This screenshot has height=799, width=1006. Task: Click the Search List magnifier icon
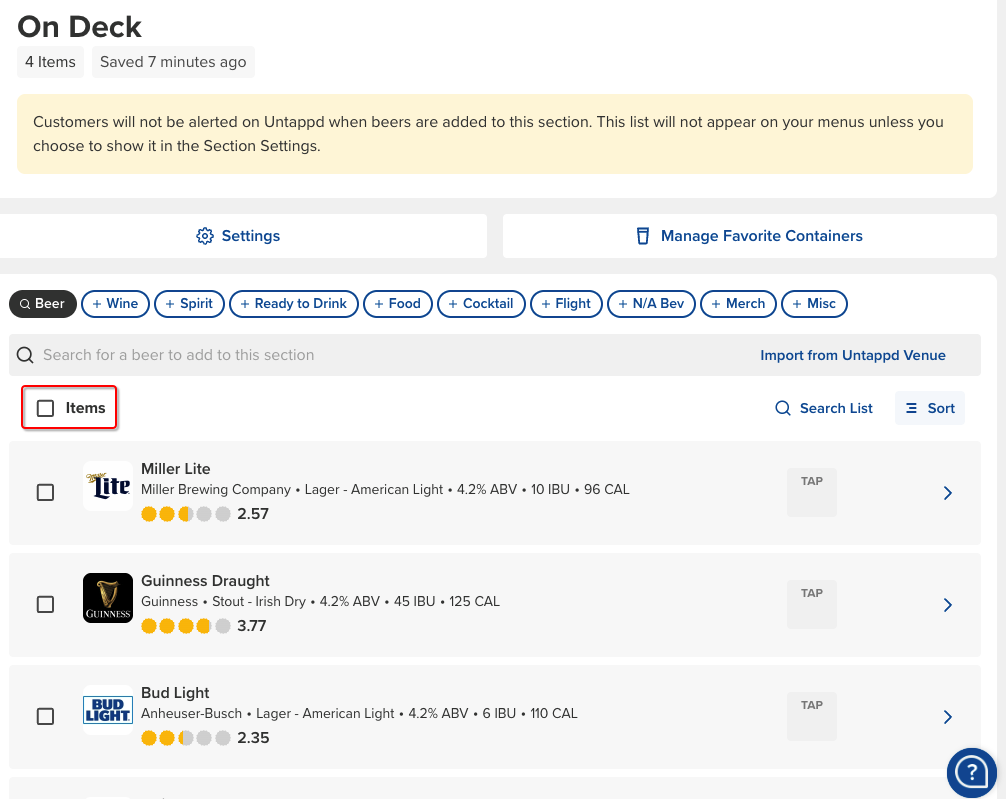[783, 408]
